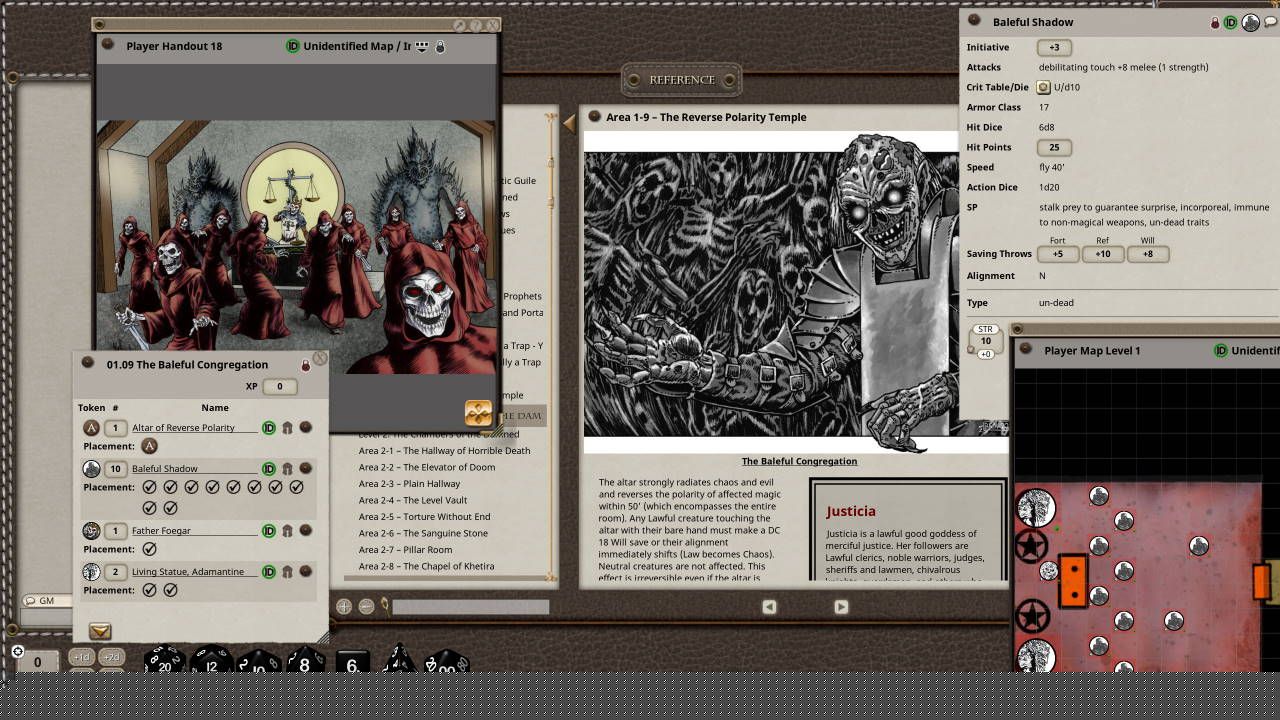
Task: Click the REFERENCE header label
Action: tap(682, 80)
